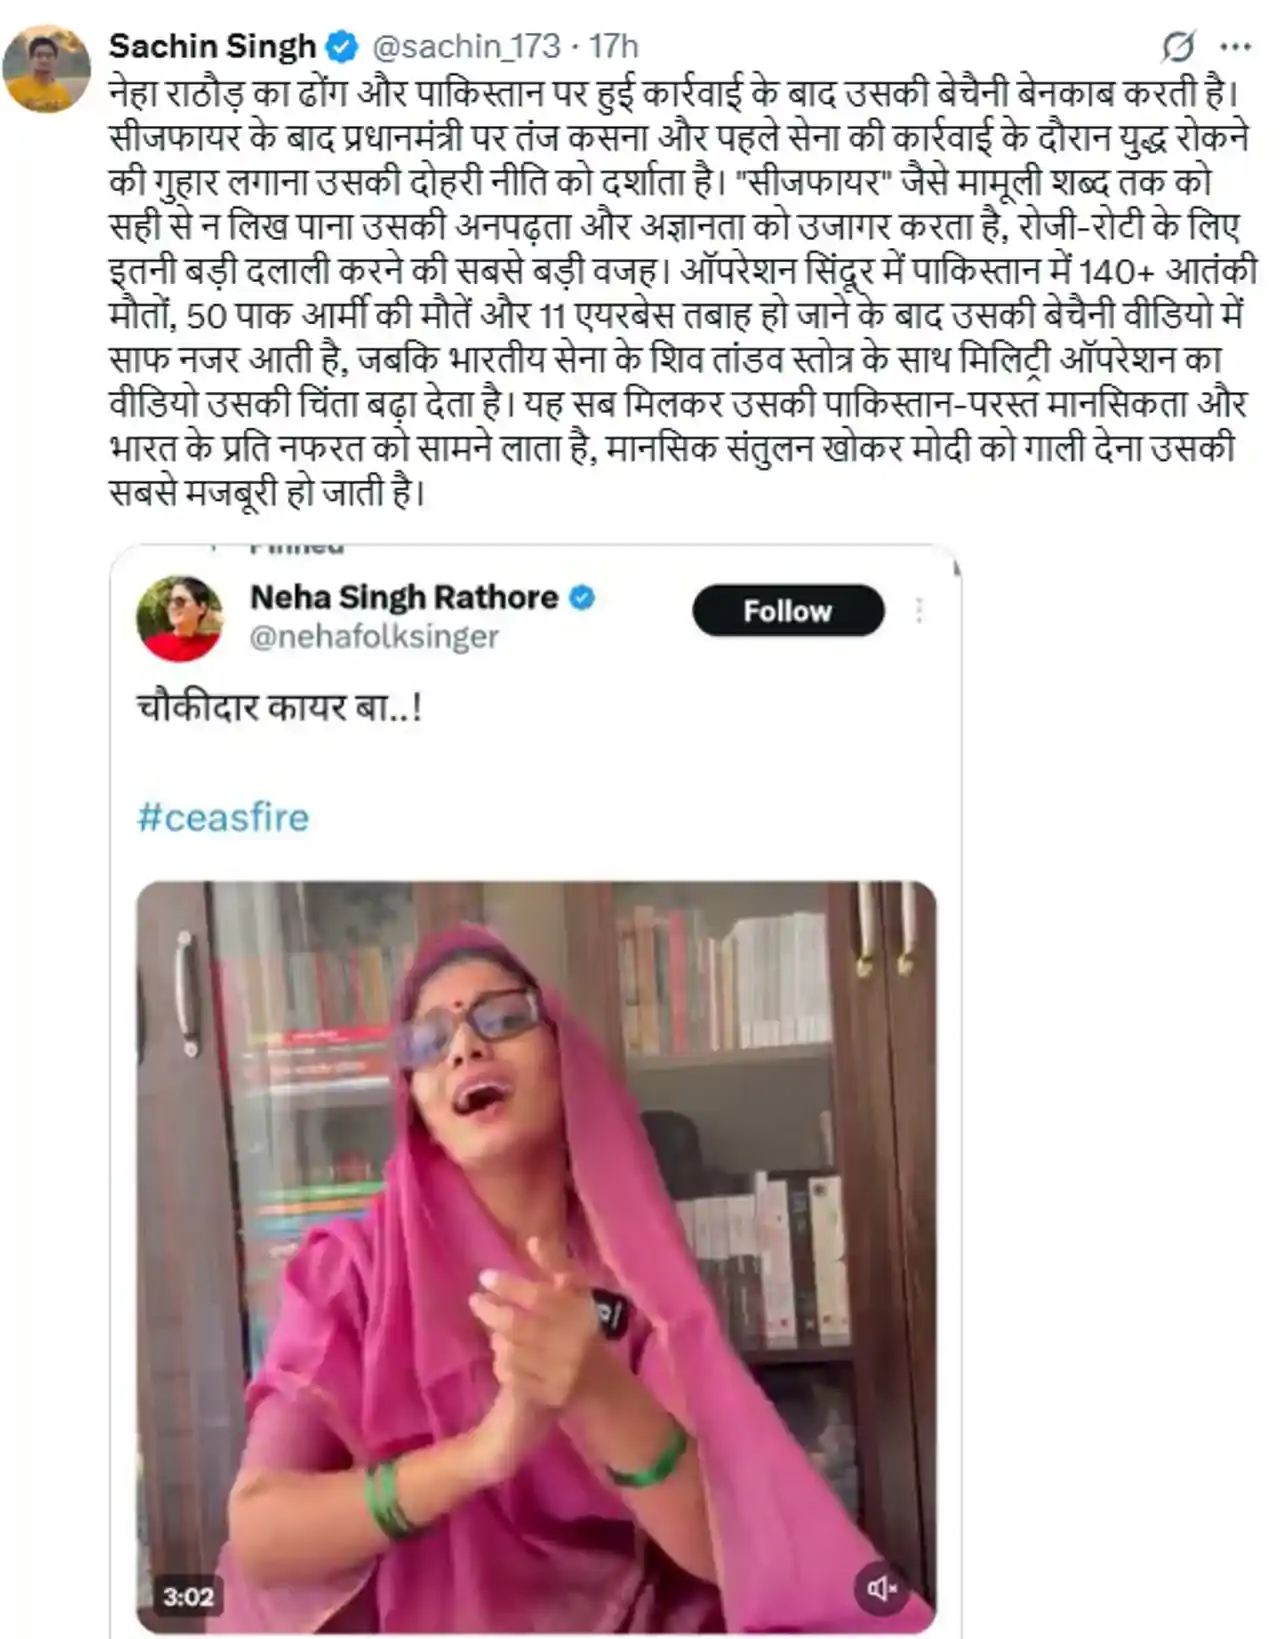Viewport: 1280px width, 1639px height.
Task: Unmute the video using speaker icon
Action: click(881, 1588)
